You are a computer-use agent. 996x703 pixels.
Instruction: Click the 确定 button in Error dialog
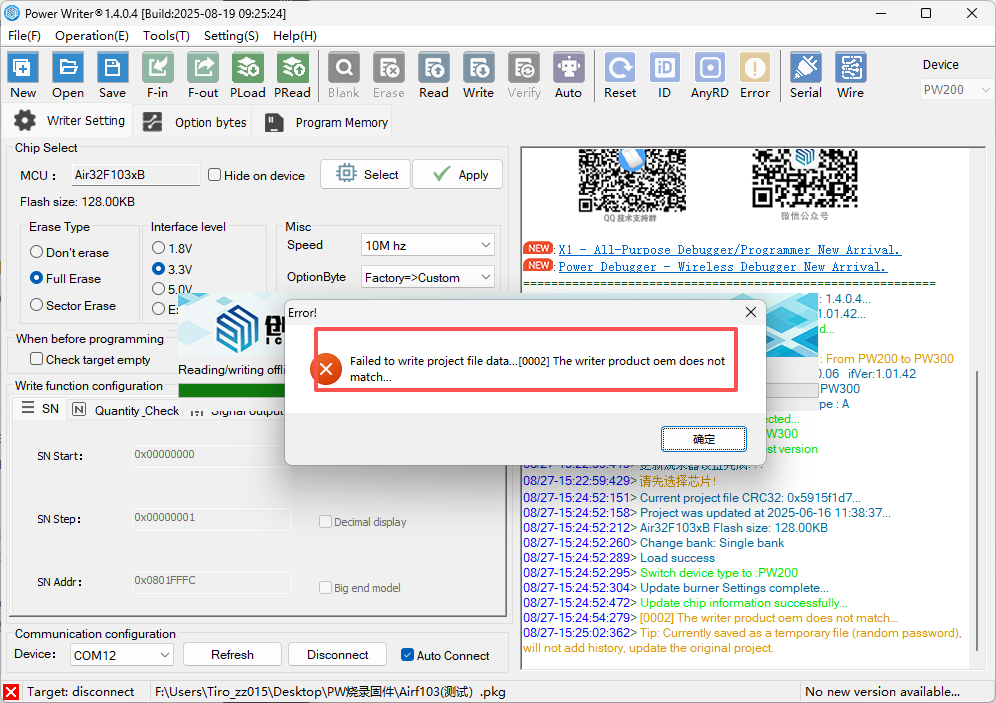pos(704,439)
